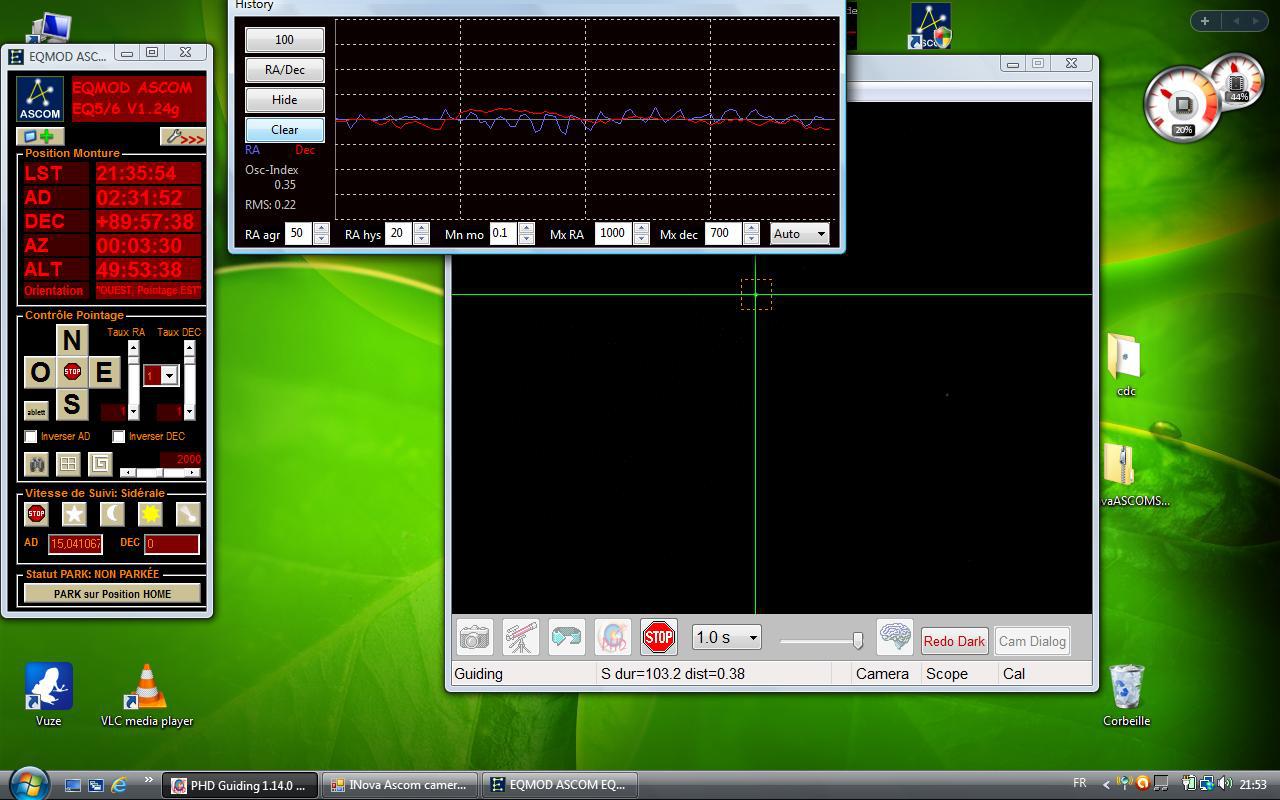Click the RA hys spinner arrows
Image resolution: width=1280 pixels, height=800 pixels.
click(421, 233)
